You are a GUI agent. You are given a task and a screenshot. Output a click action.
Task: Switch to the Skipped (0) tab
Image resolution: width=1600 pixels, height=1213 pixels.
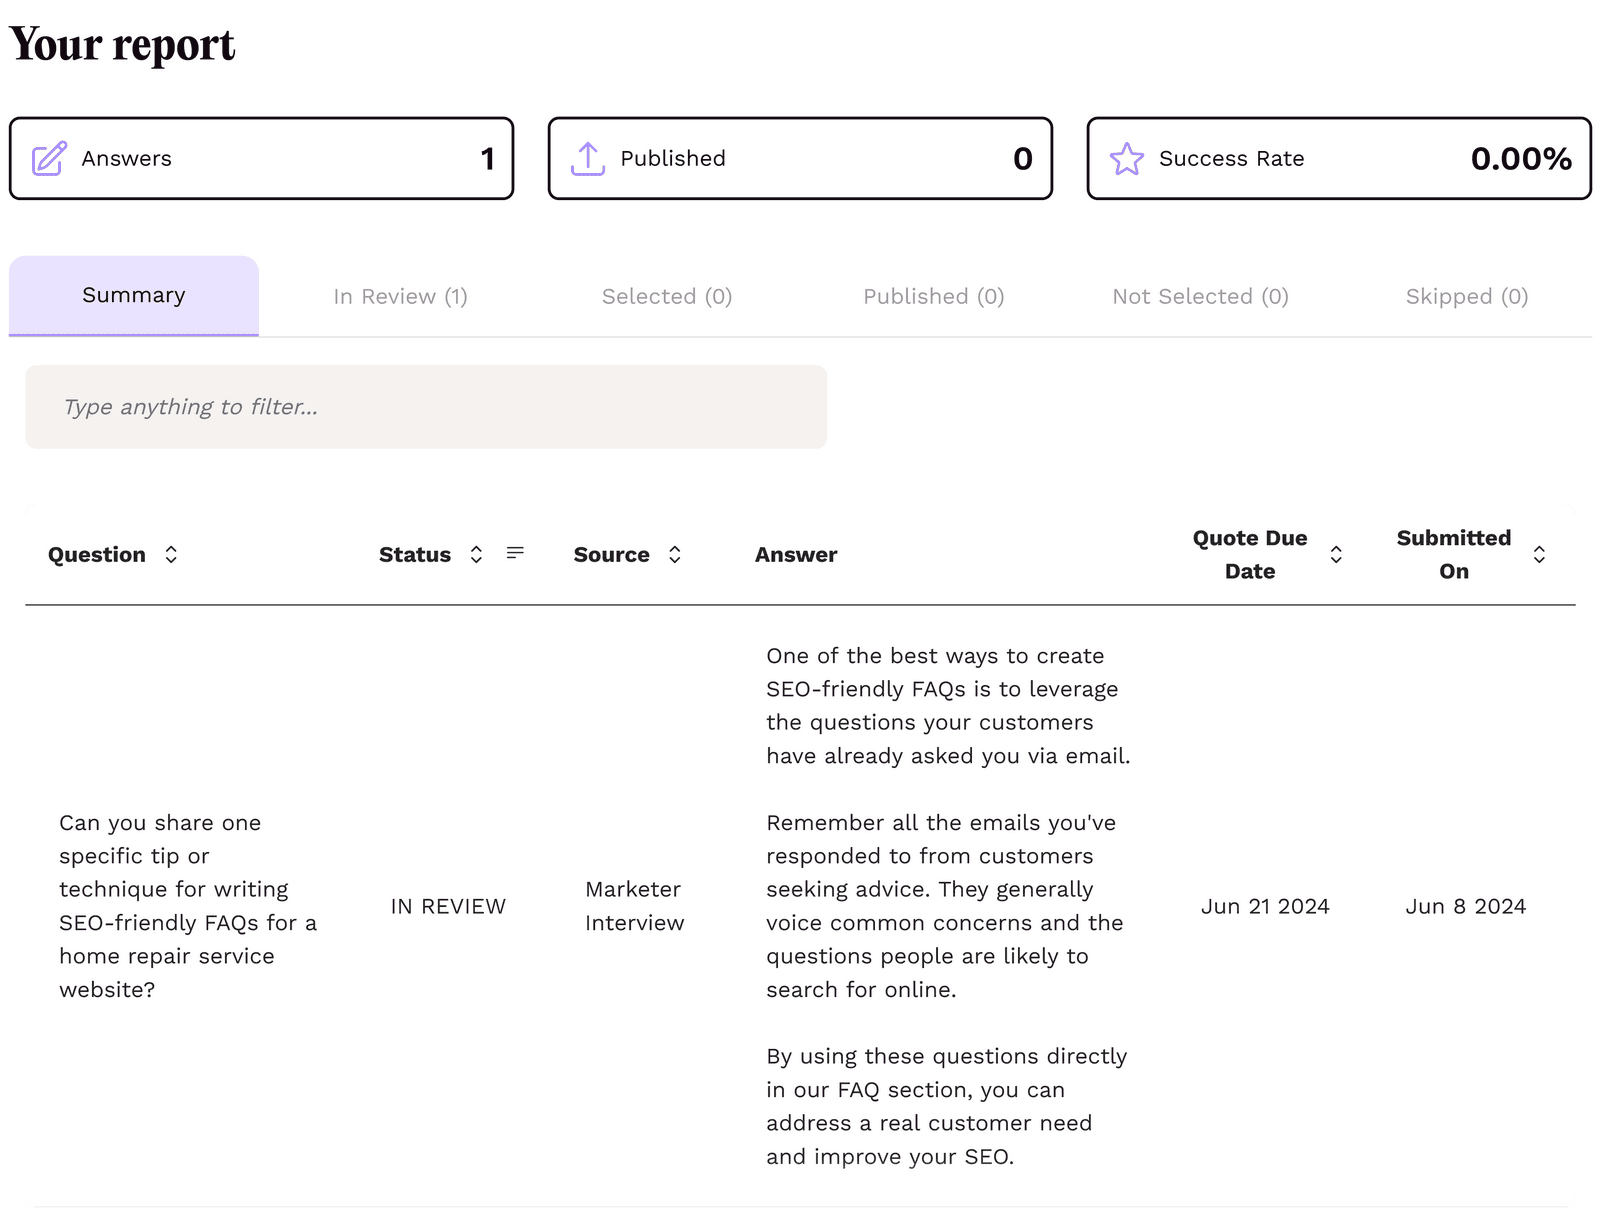(x=1466, y=296)
